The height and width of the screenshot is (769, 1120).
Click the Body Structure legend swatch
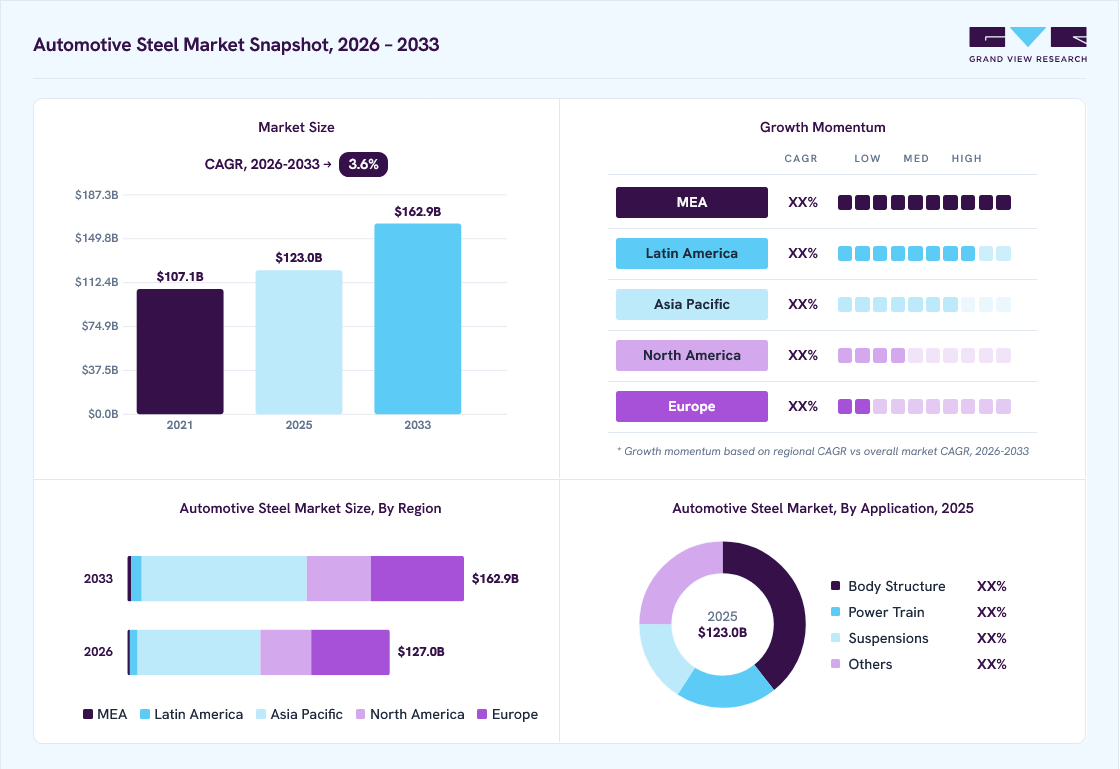(836, 585)
